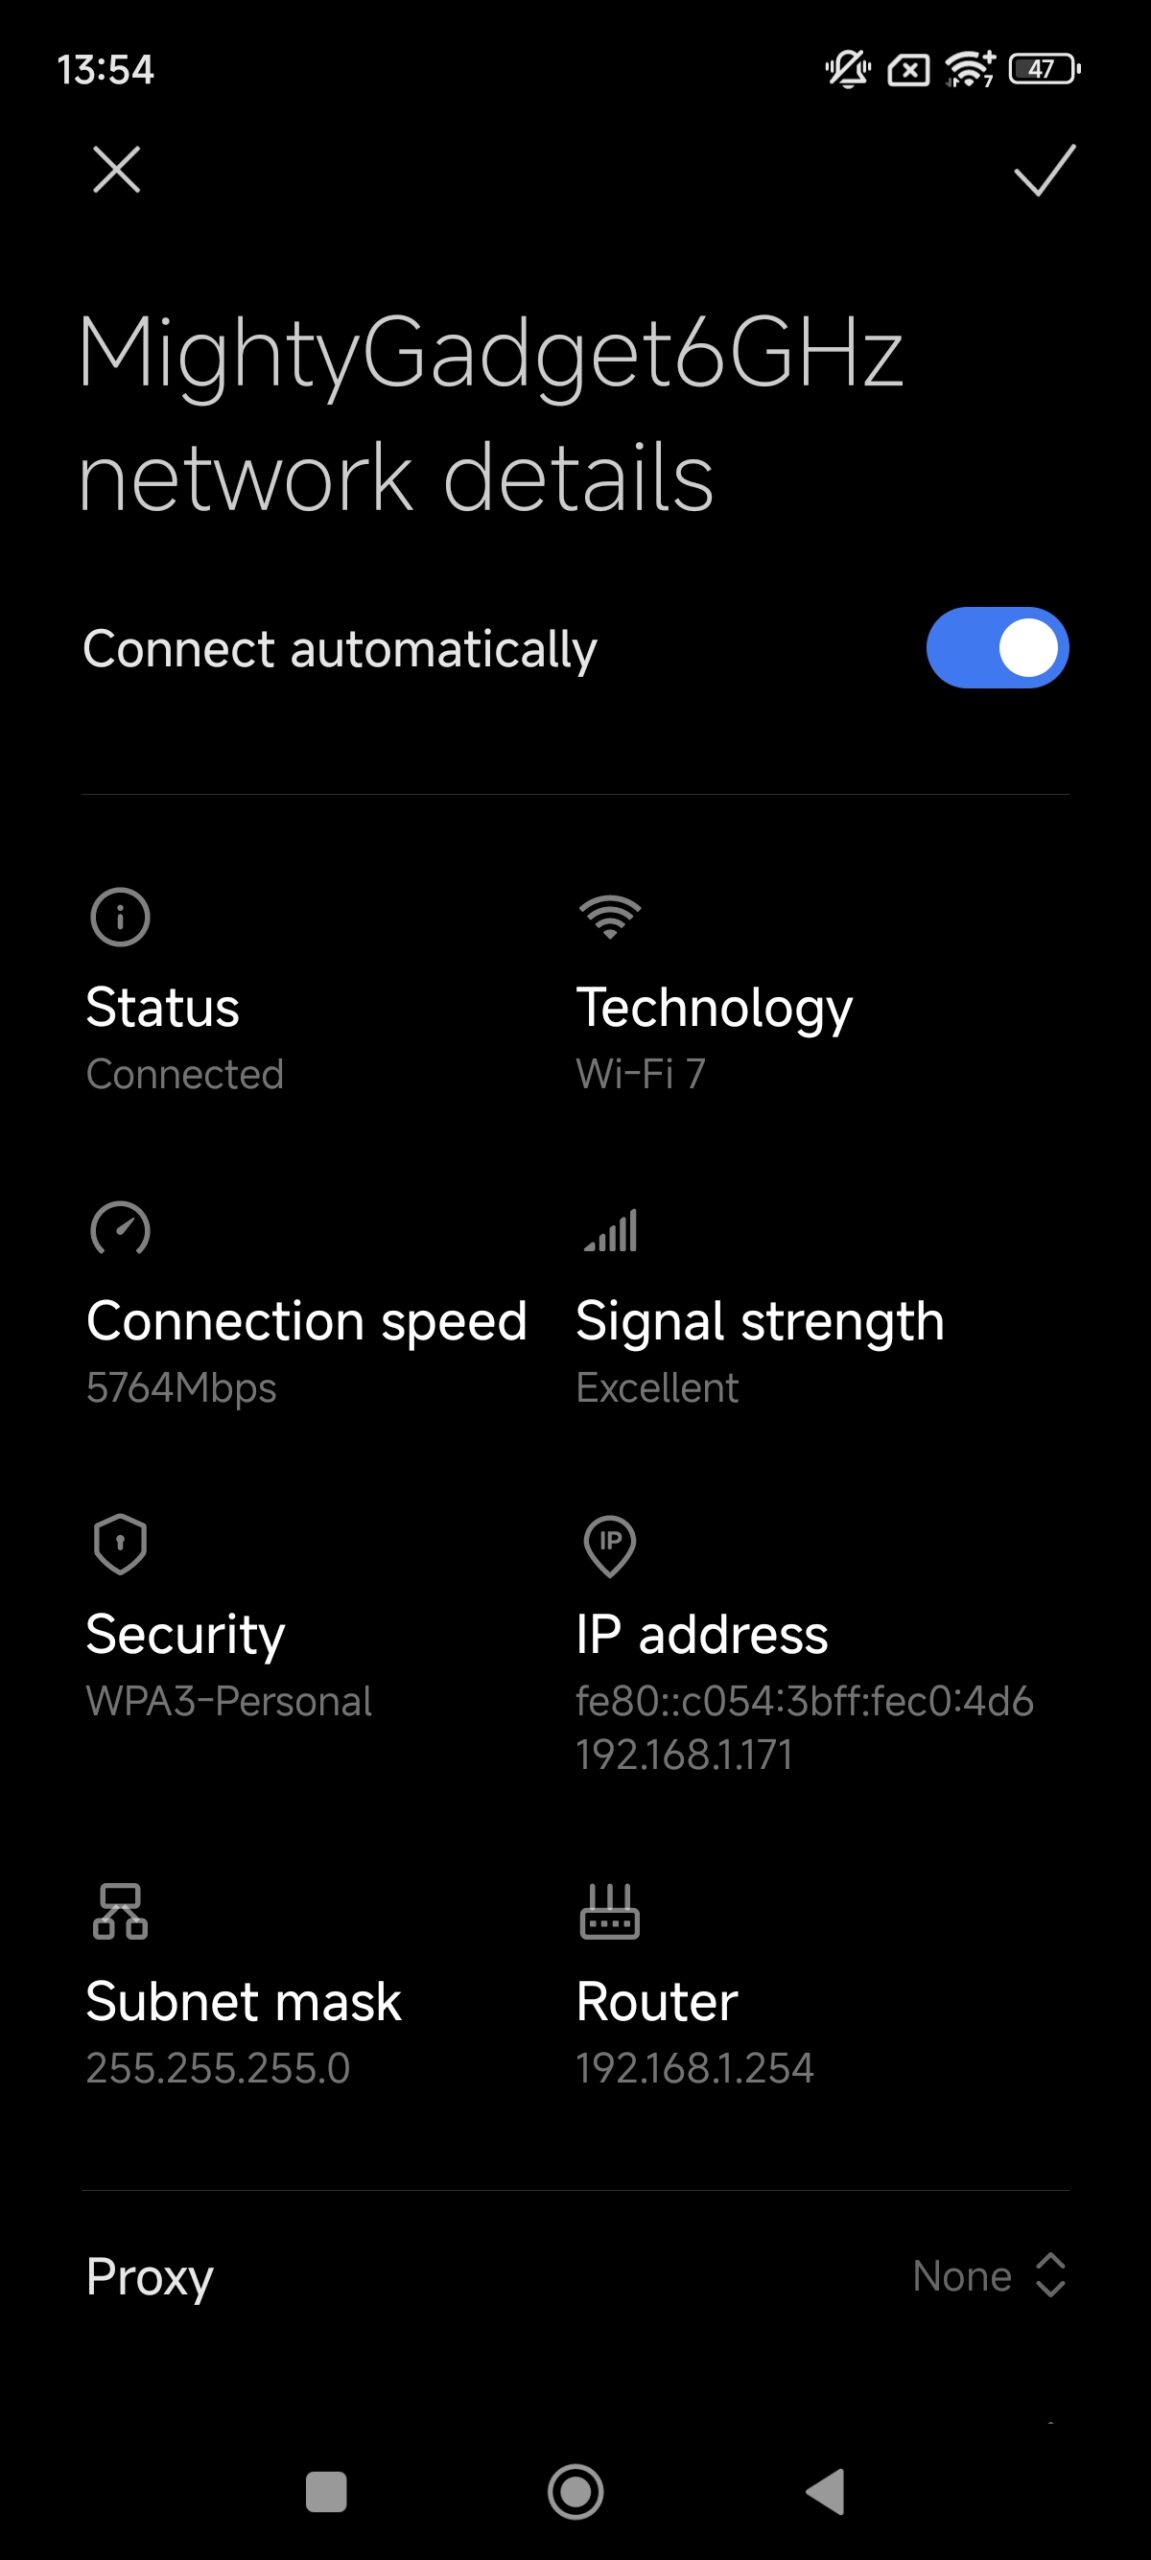Tap the Signal strength bars icon
This screenshot has width=1151, height=2560.
click(611, 1231)
